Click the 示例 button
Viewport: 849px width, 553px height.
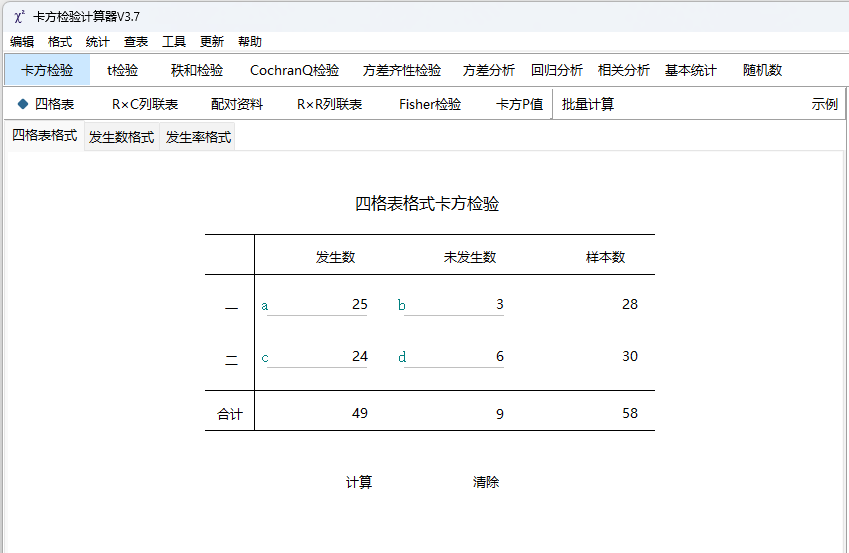coord(825,104)
